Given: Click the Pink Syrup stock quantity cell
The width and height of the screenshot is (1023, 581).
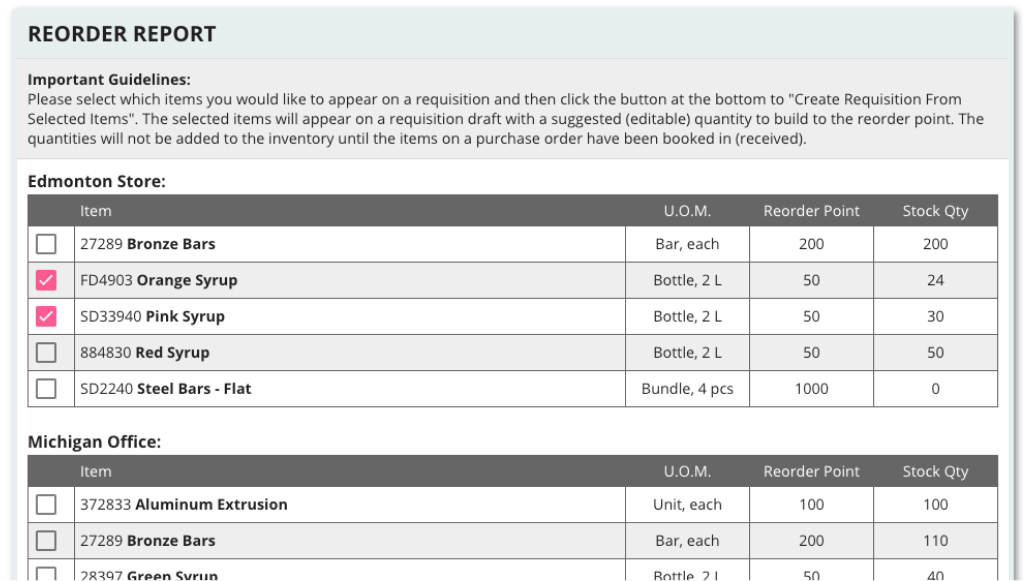Looking at the screenshot, I should (x=936, y=316).
